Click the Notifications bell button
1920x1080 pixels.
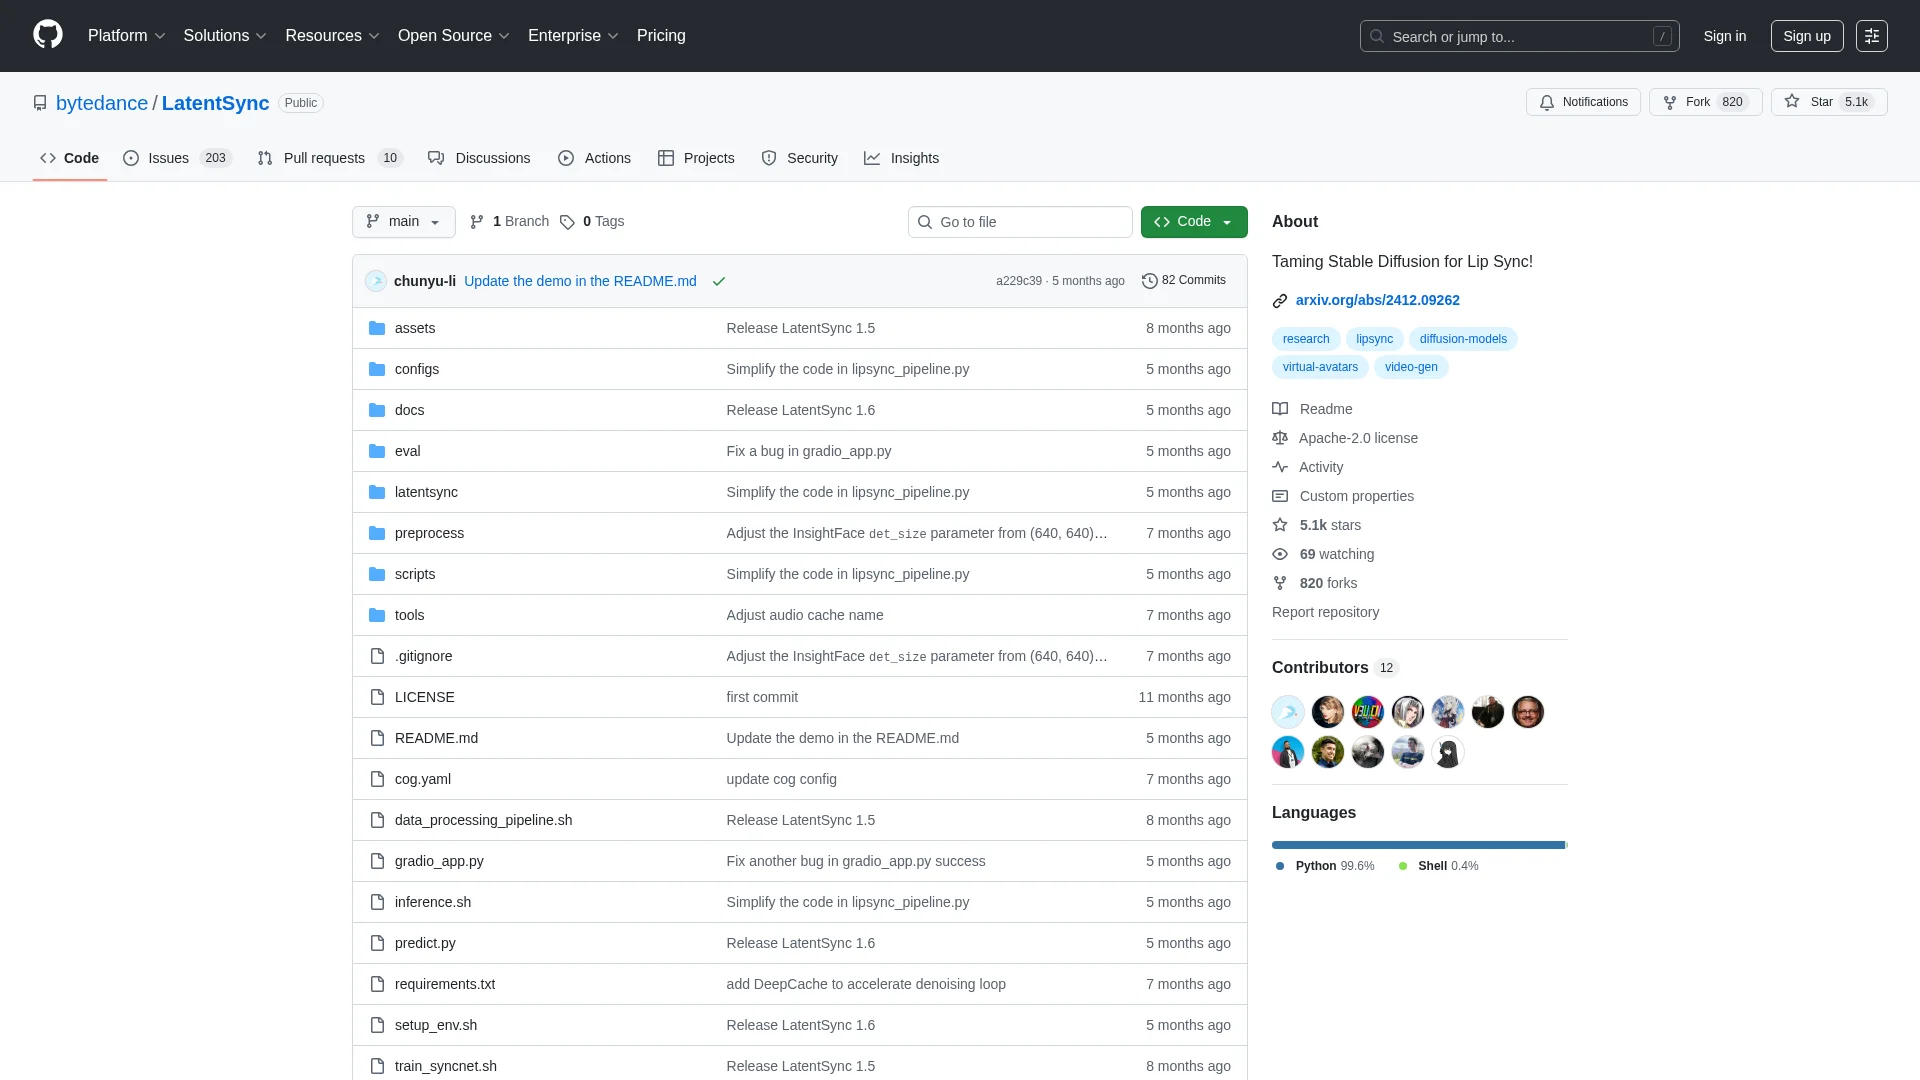(x=1583, y=102)
